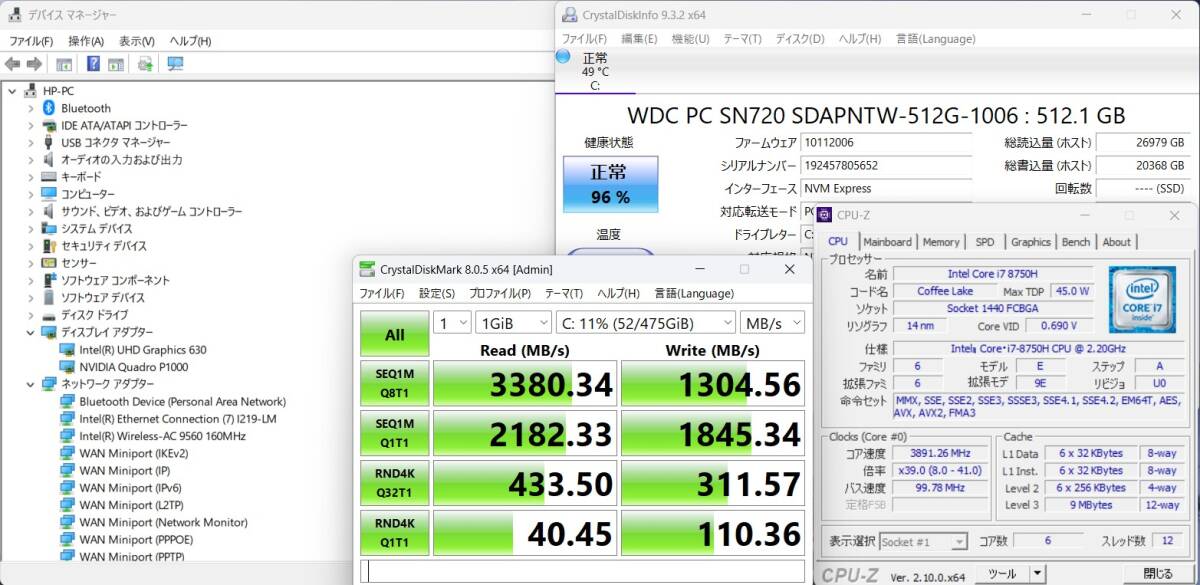Click the system devices category icon
The width and height of the screenshot is (1200, 585).
coord(48,229)
